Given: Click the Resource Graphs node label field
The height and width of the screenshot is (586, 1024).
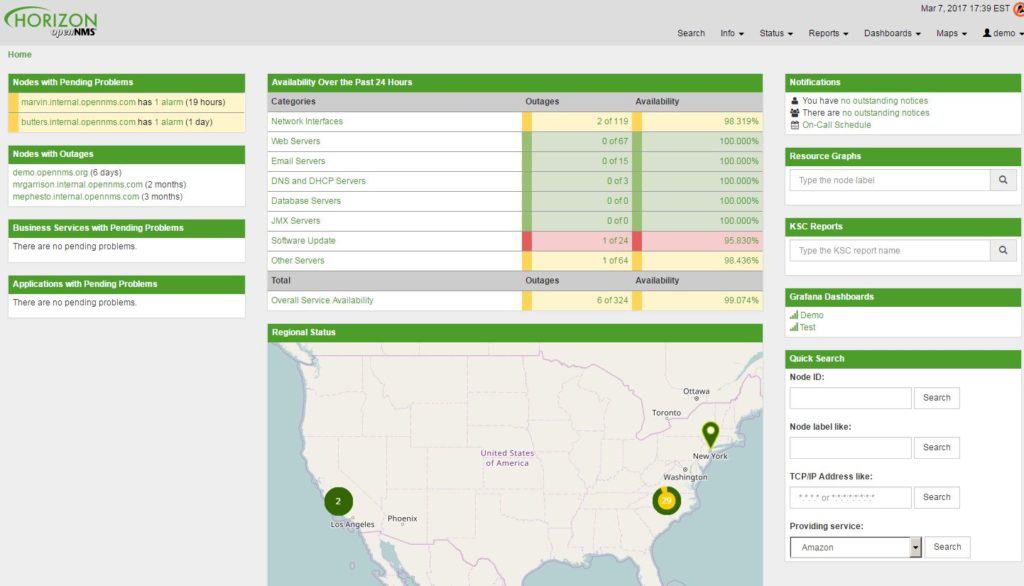Looking at the screenshot, I should [x=890, y=180].
